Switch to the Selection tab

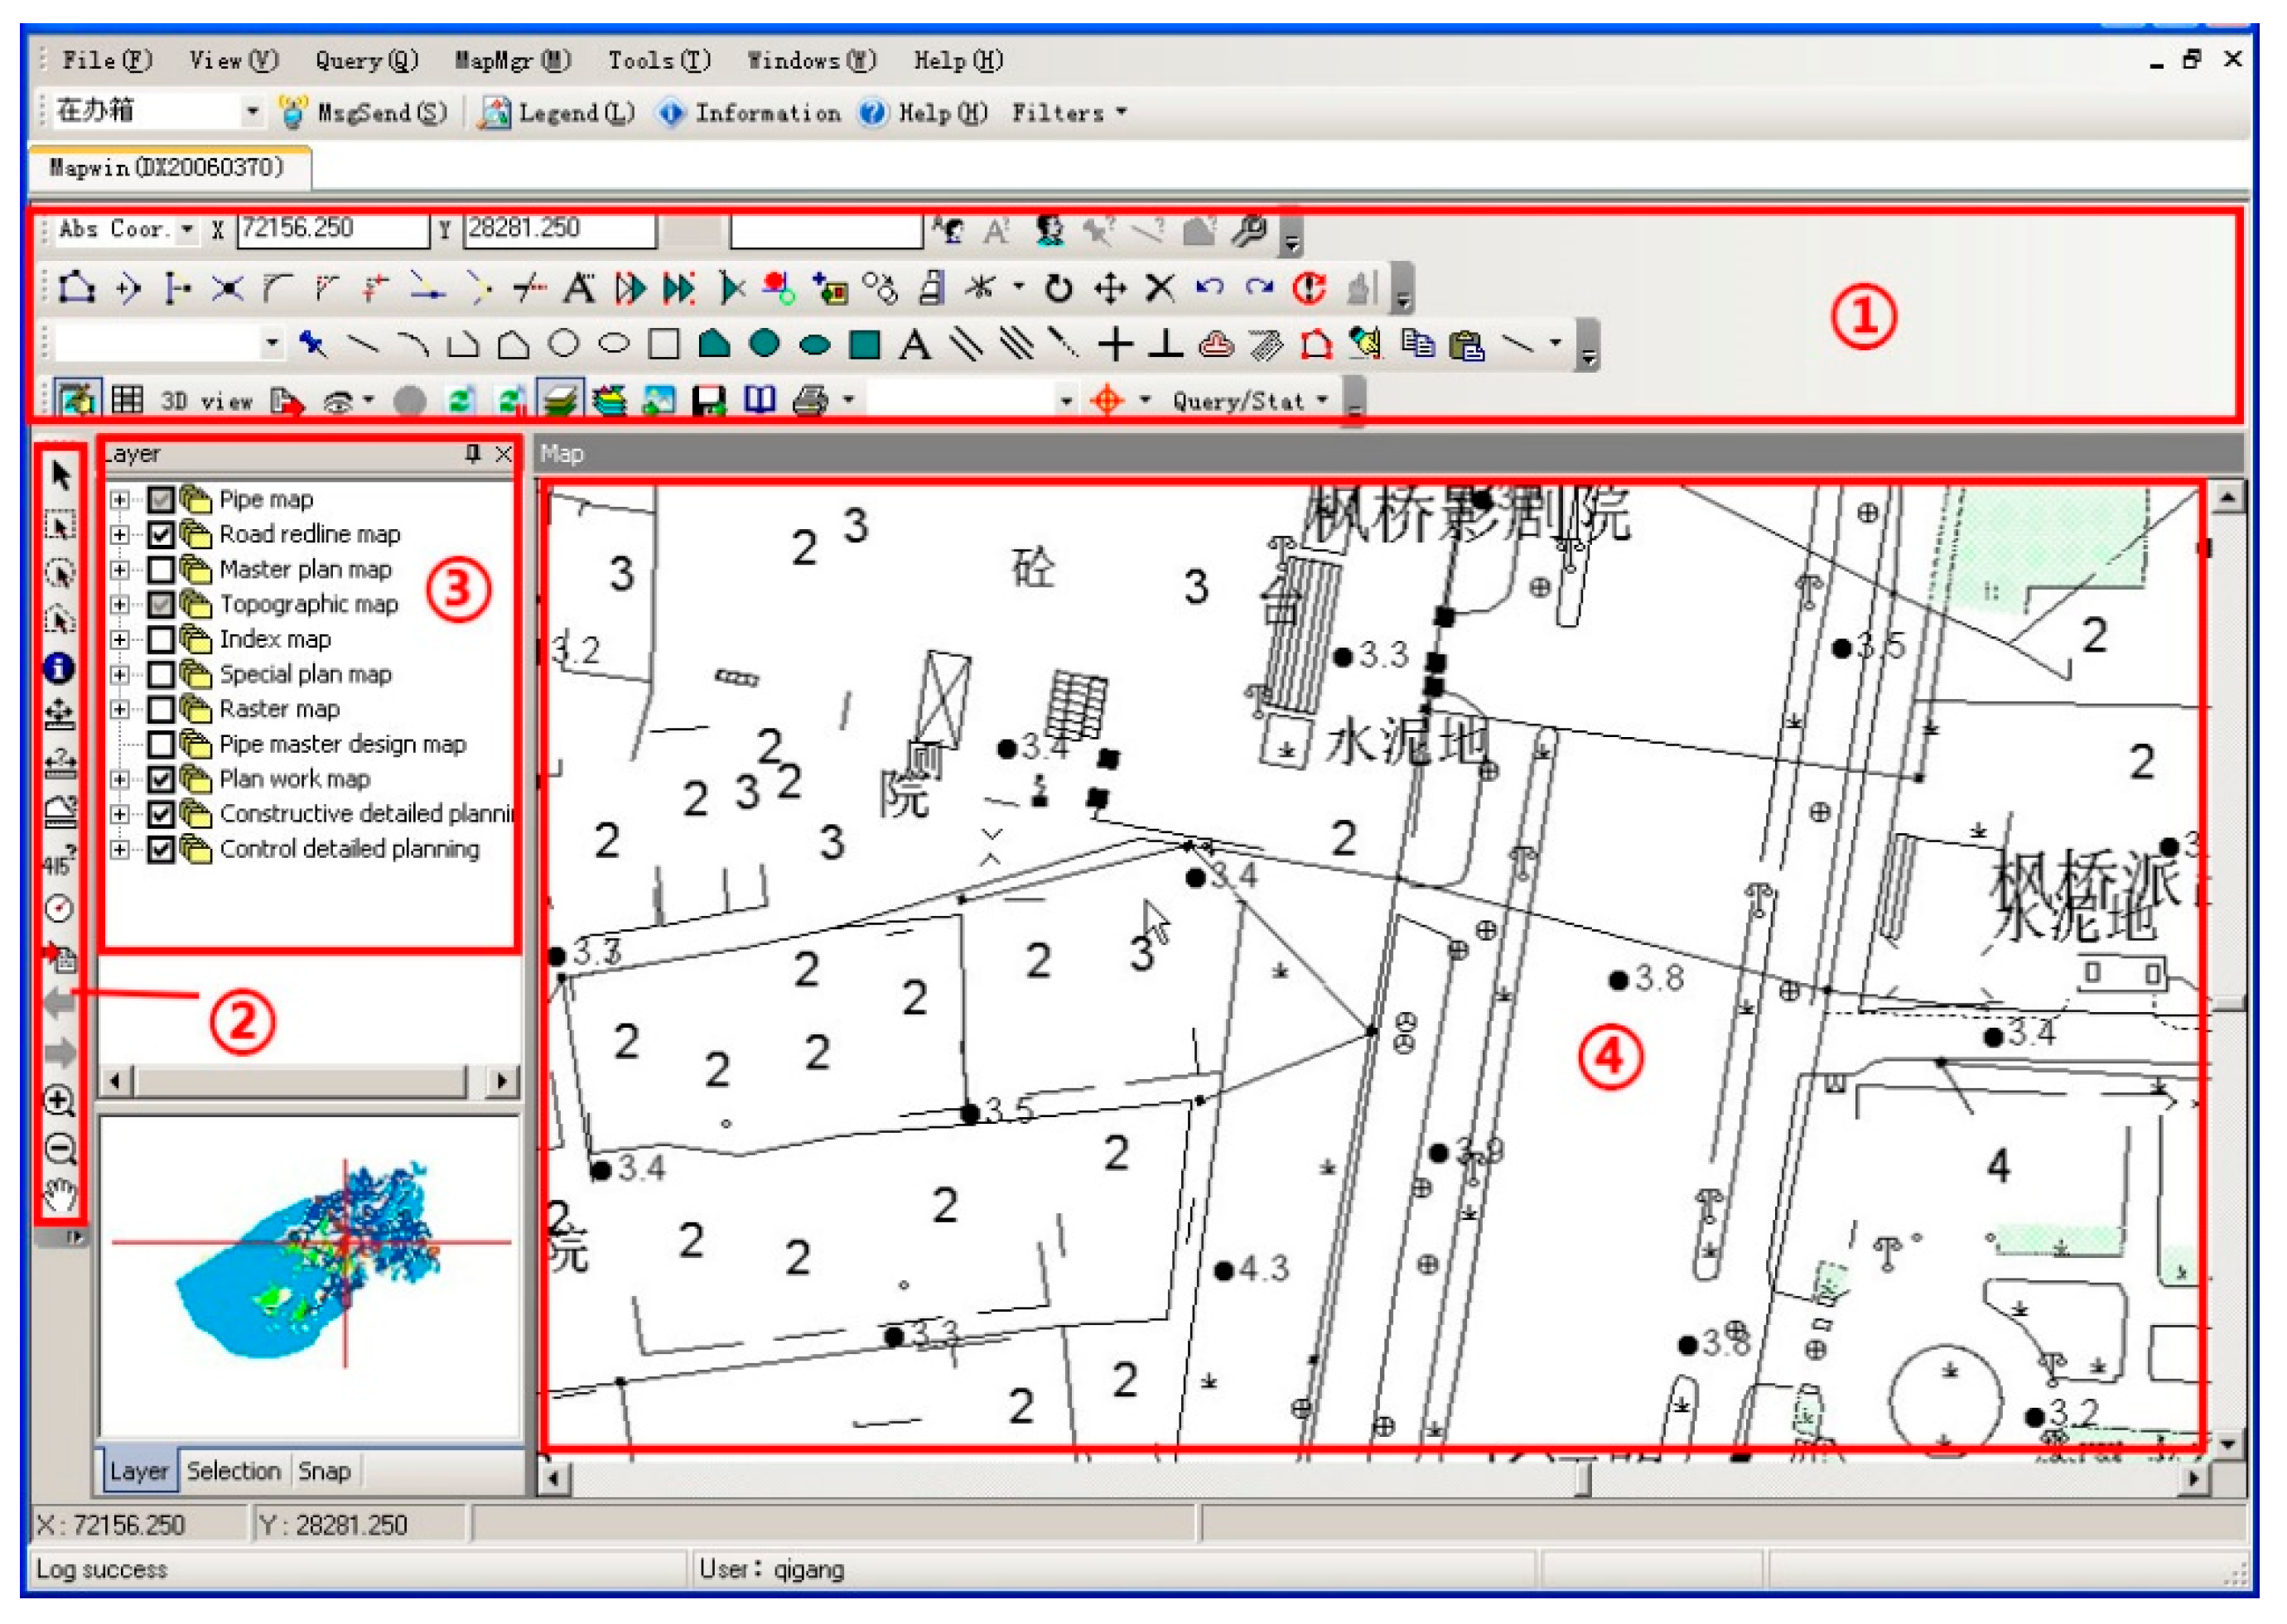[233, 1471]
